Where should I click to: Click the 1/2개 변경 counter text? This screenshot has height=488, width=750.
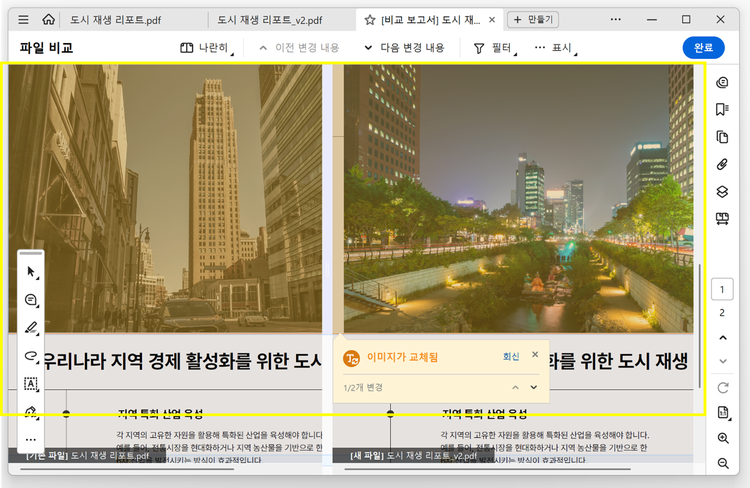(x=363, y=388)
